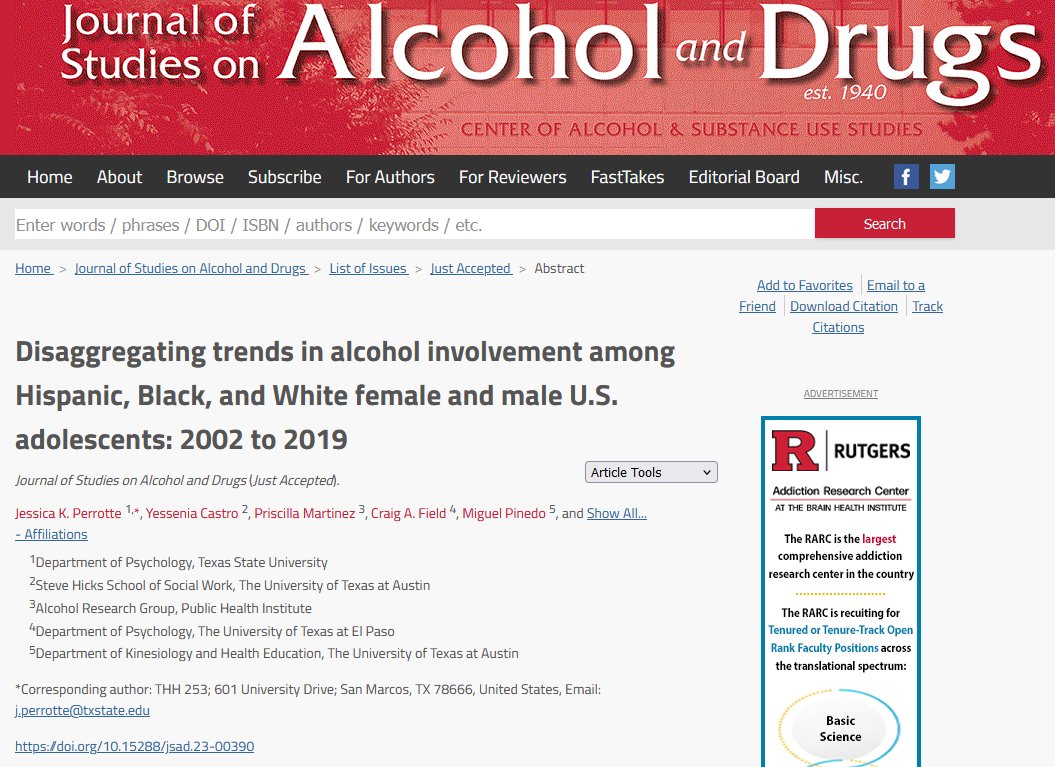The image size is (1055, 767).
Task: Open author Yessenia Castro link
Action: click(x=192, y=513)
